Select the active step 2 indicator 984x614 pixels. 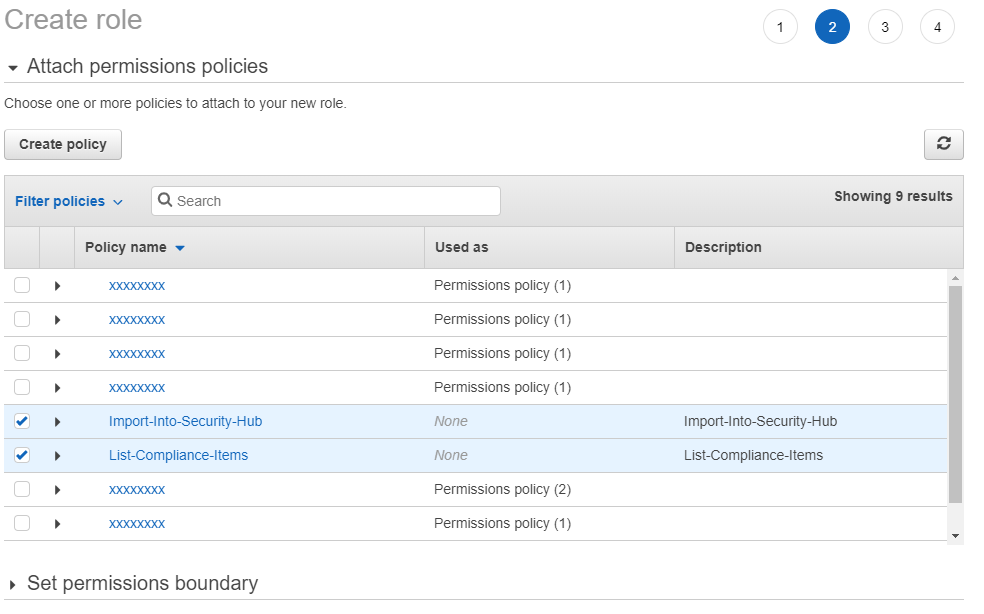tap(832, 27)
